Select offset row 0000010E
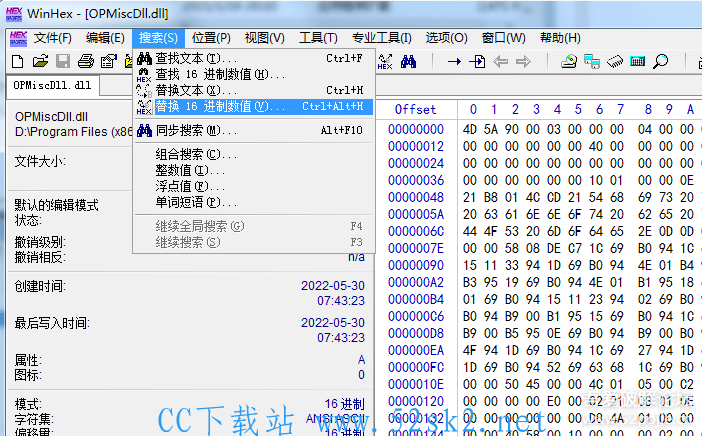 (416, 385)
